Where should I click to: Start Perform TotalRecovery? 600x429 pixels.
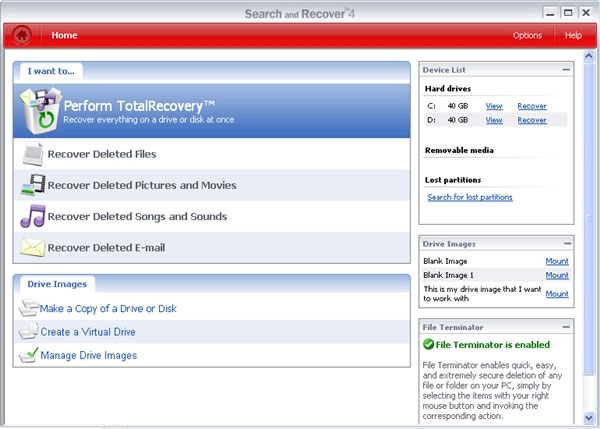tap(212, 111)
